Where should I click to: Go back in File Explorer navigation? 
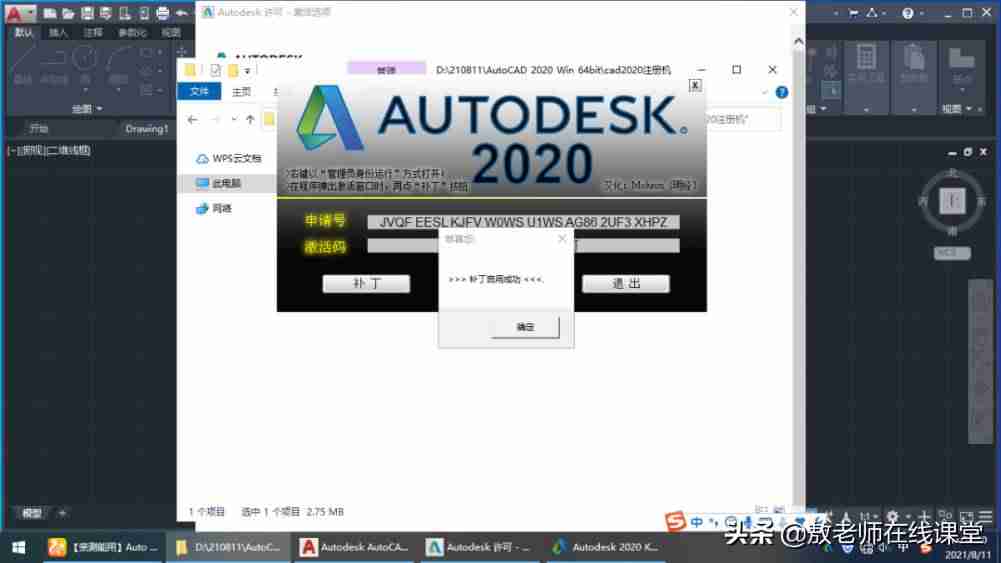click(193, 119)
